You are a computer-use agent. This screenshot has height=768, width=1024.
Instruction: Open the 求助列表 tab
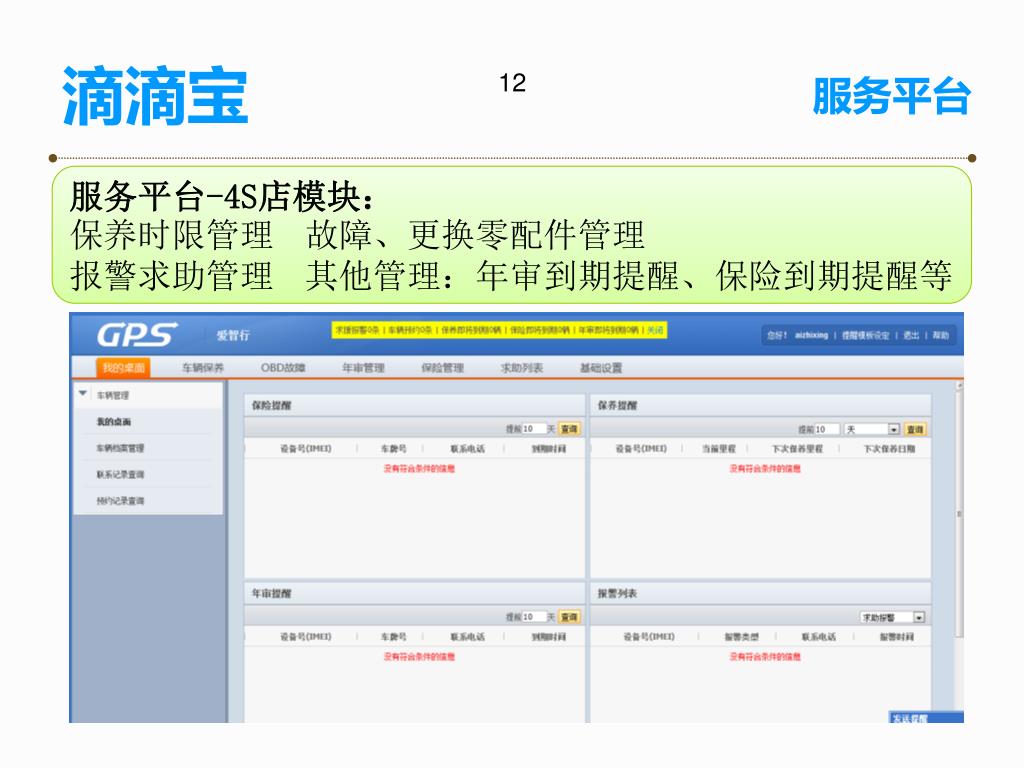(522, 368)
